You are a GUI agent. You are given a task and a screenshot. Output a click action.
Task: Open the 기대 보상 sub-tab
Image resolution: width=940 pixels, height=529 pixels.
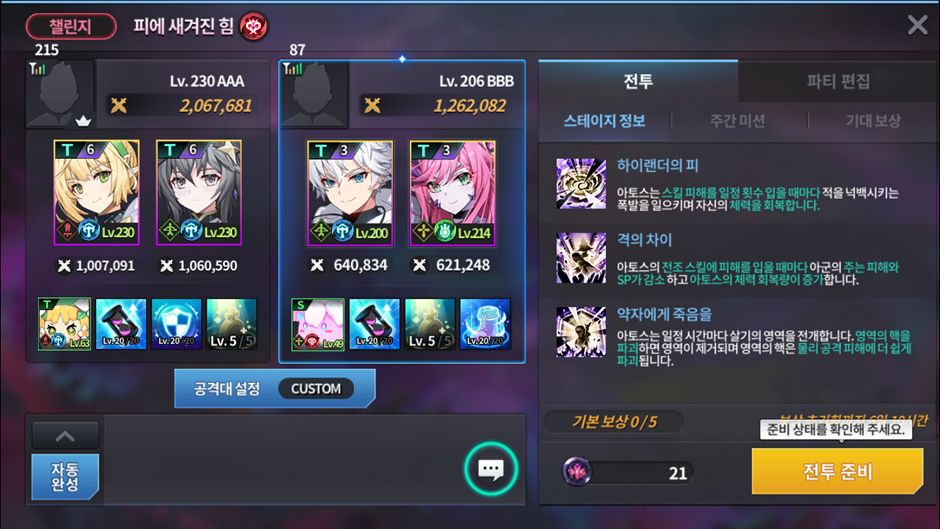point(873,121)
